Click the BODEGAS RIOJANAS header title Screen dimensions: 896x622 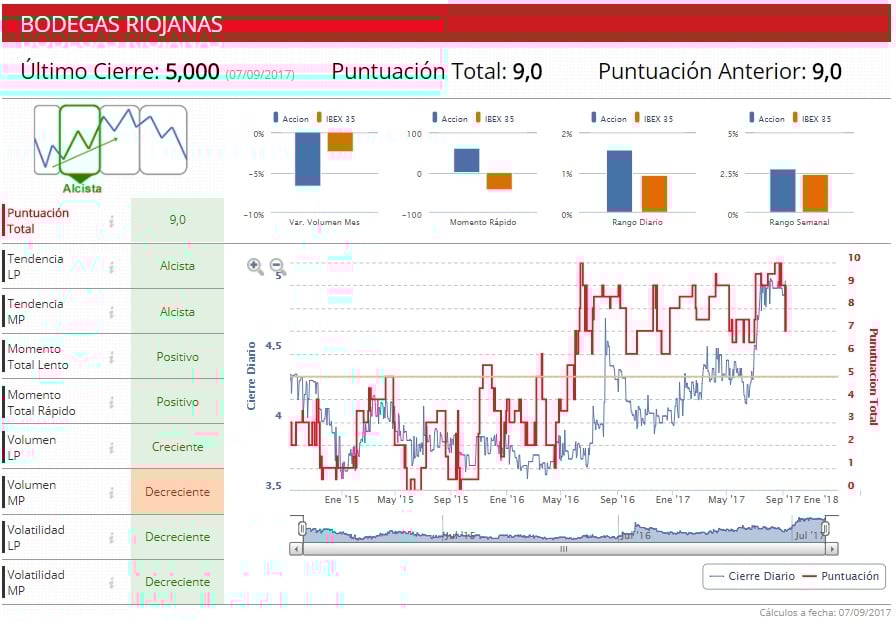pos(121,25)
